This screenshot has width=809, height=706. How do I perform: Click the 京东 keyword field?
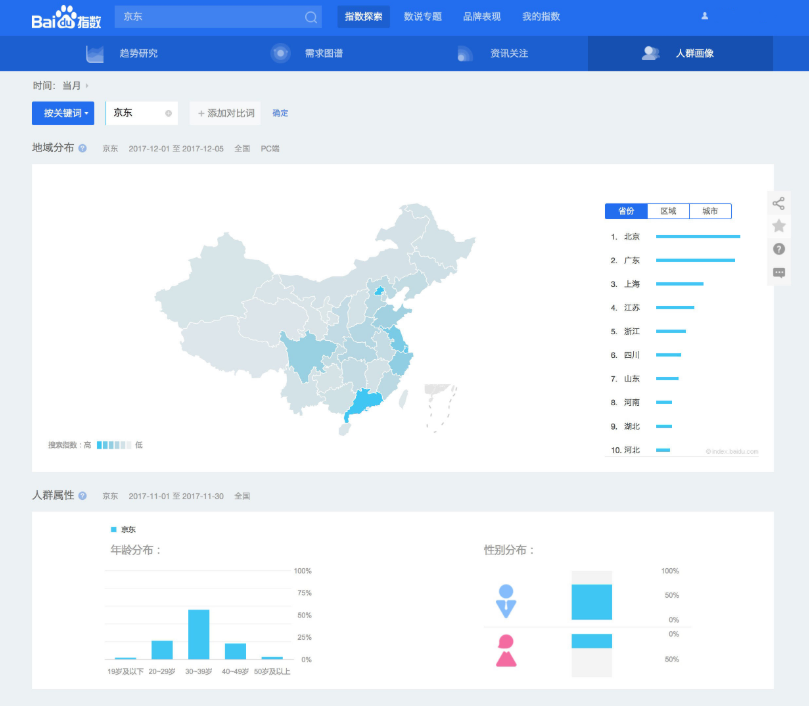141,113
